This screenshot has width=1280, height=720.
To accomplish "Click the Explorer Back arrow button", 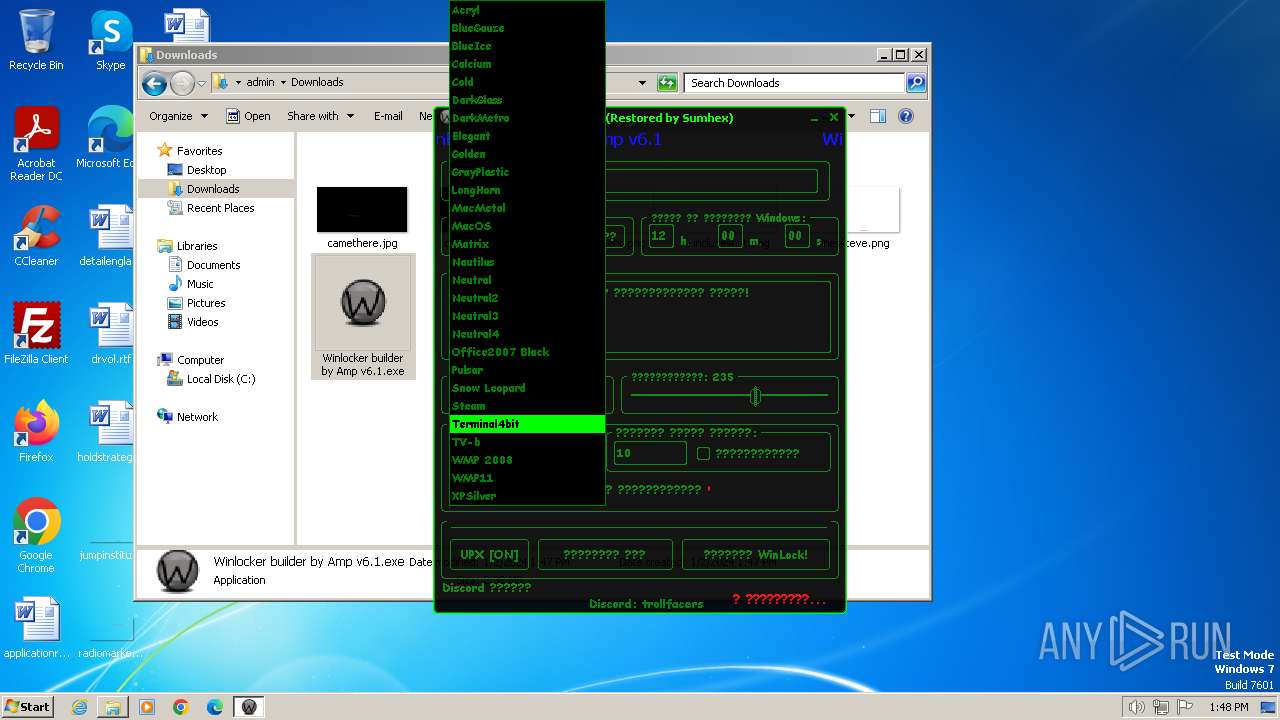I will coord(154,83).
